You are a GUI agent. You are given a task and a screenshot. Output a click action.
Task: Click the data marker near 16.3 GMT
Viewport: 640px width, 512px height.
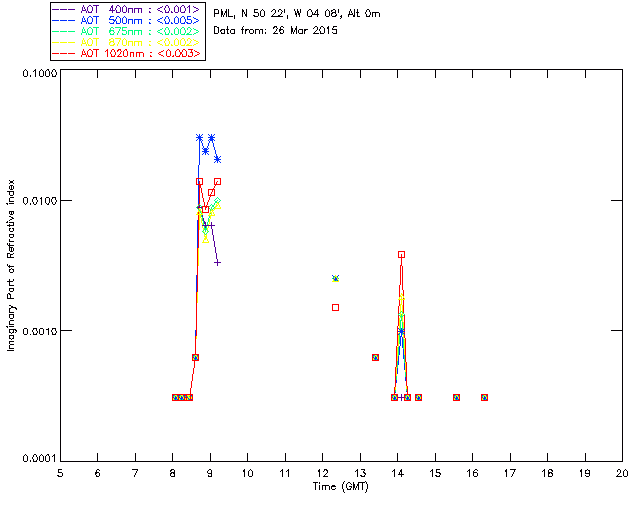tap(484, 397)
